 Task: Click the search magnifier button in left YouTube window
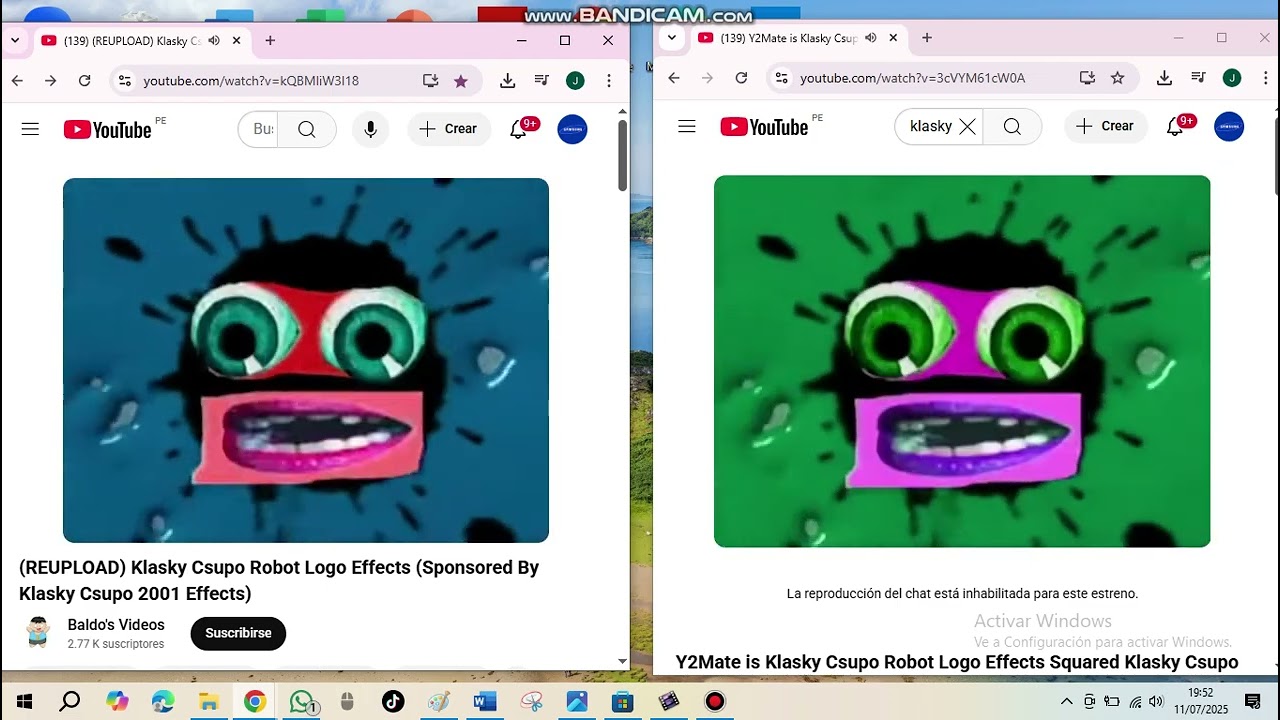[x=306, y=129]
